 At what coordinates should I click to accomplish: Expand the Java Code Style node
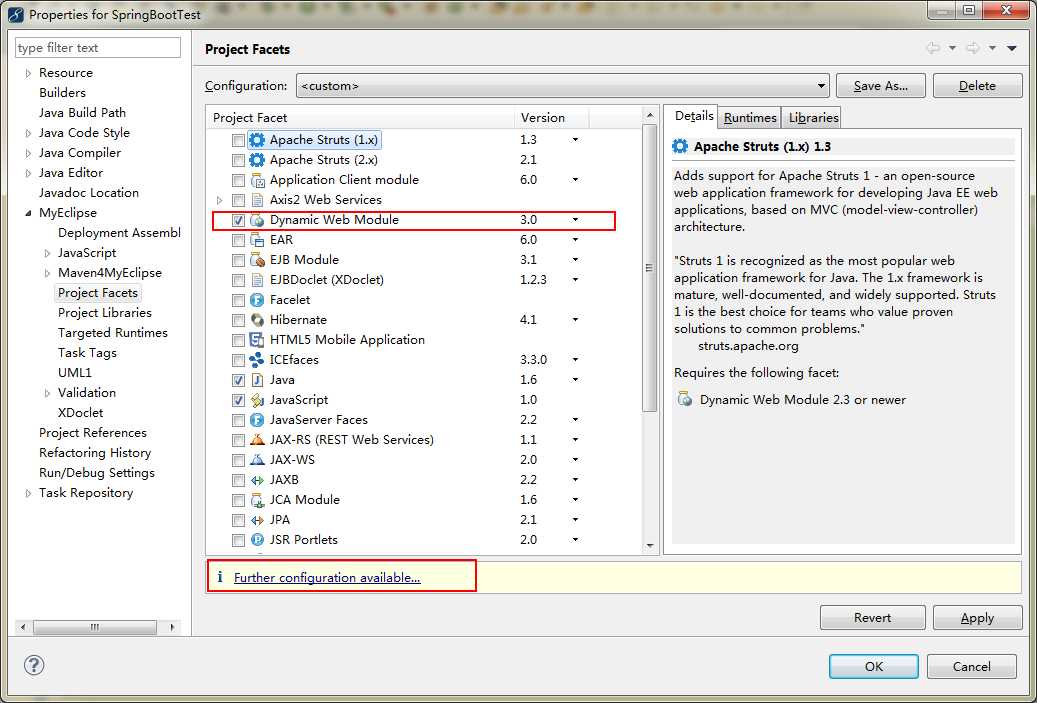coord(28,133)
